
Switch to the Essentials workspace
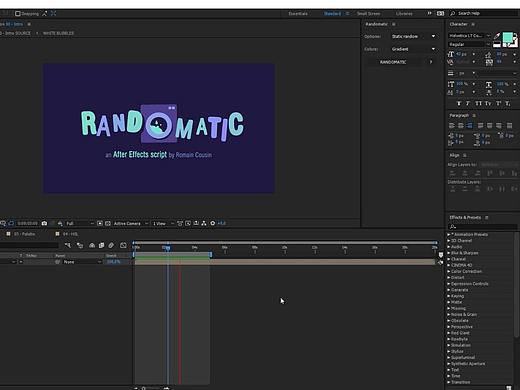click(298, 14)
